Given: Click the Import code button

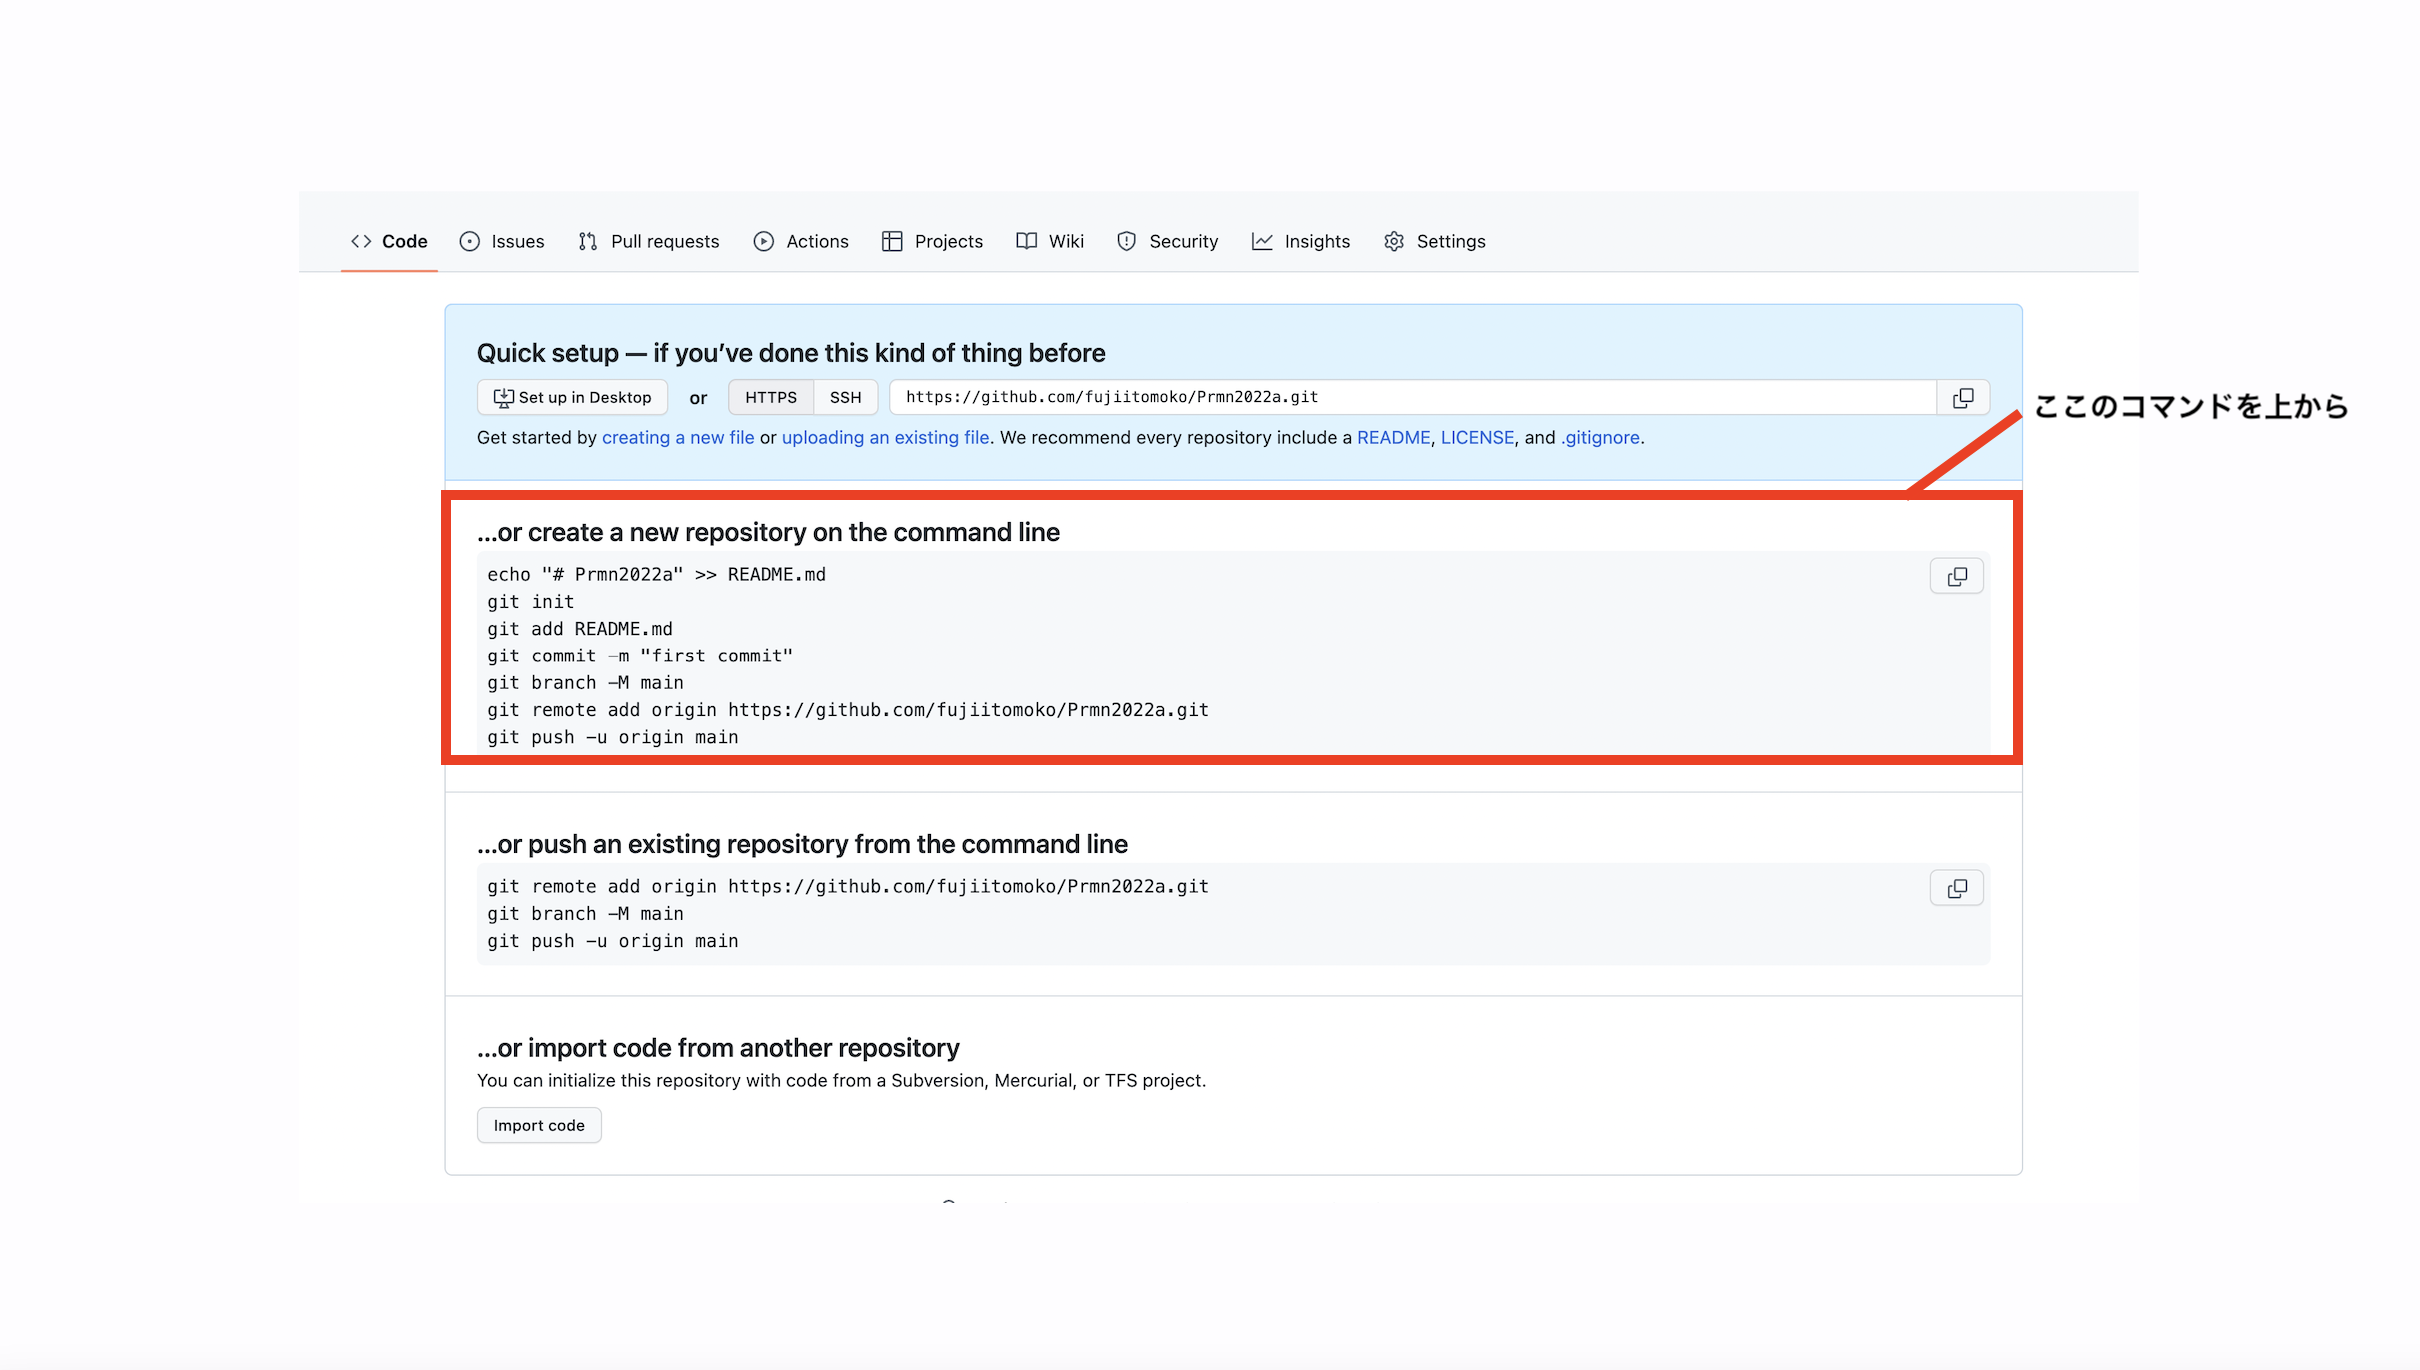Looking at the screenshot, I should coord(539,1125).
